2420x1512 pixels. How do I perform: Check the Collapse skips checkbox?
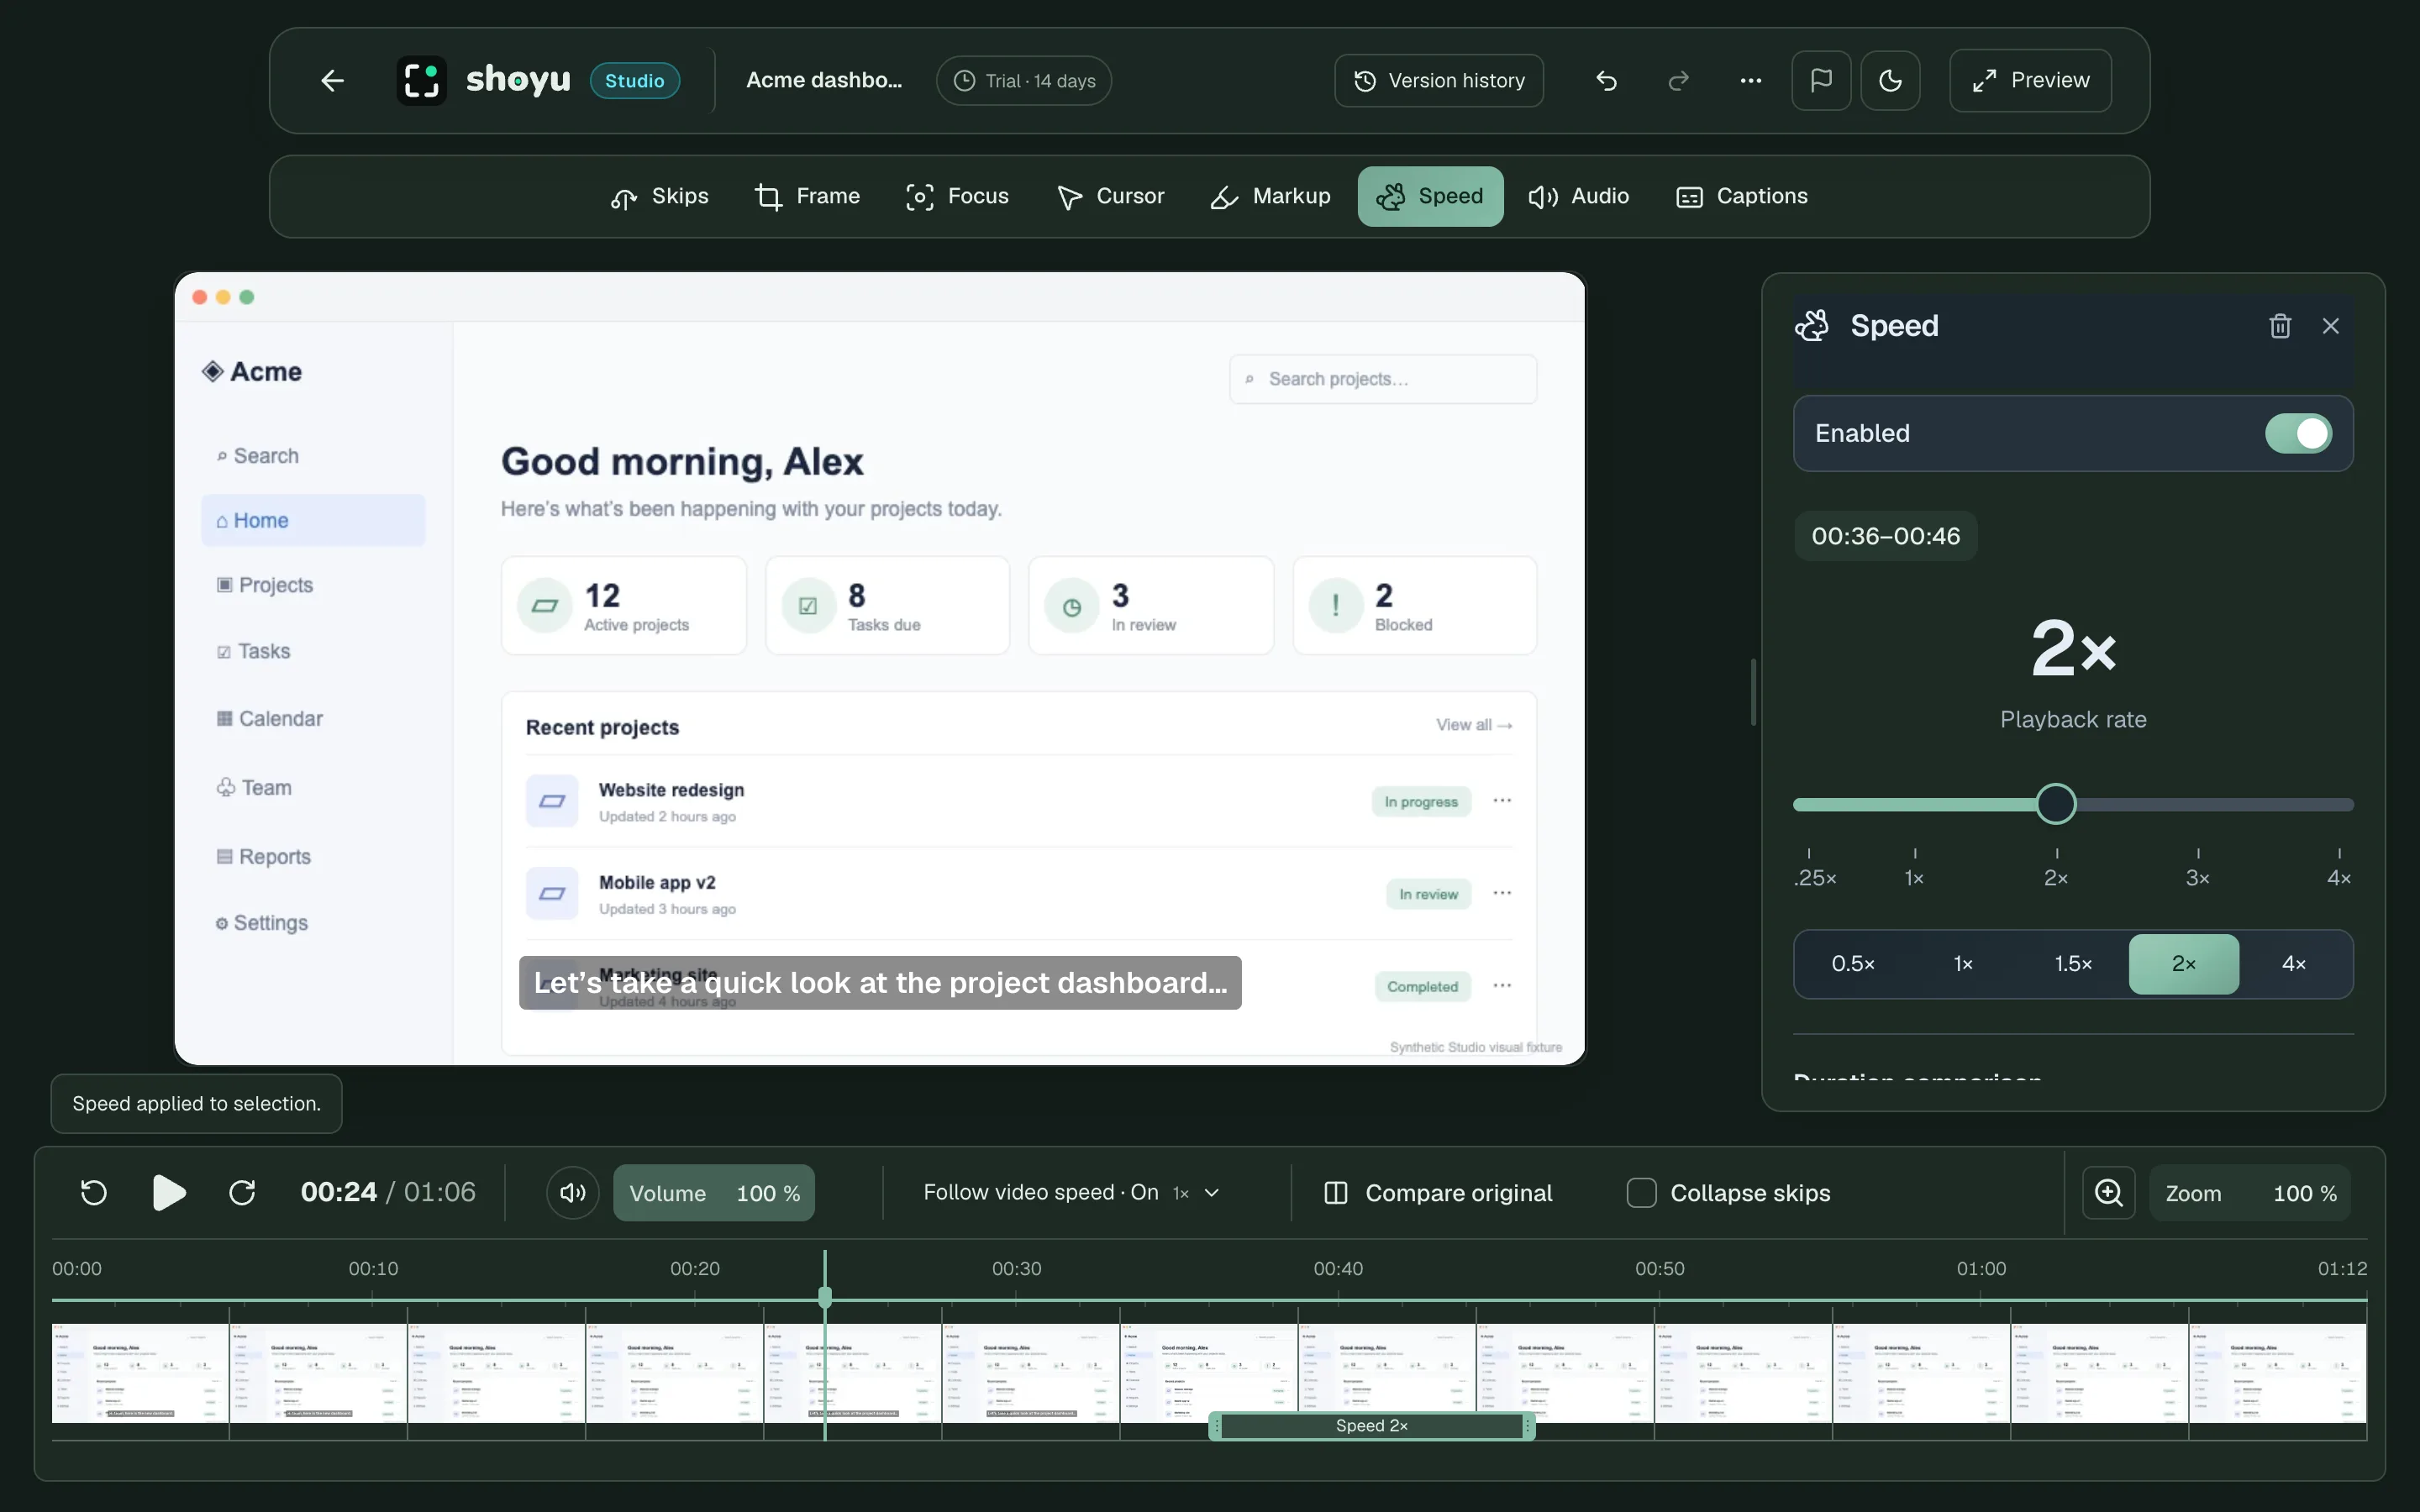tap(1641, 1192)
